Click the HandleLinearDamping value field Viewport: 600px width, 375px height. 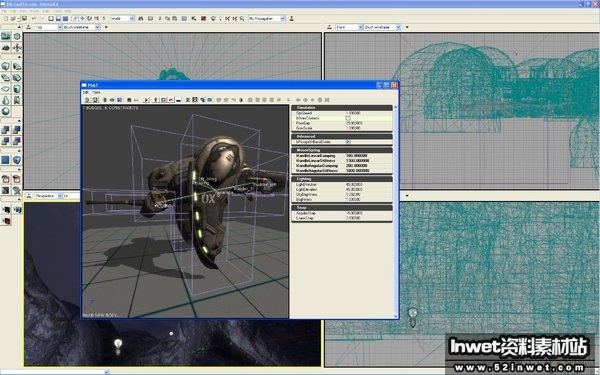[368, 156]
